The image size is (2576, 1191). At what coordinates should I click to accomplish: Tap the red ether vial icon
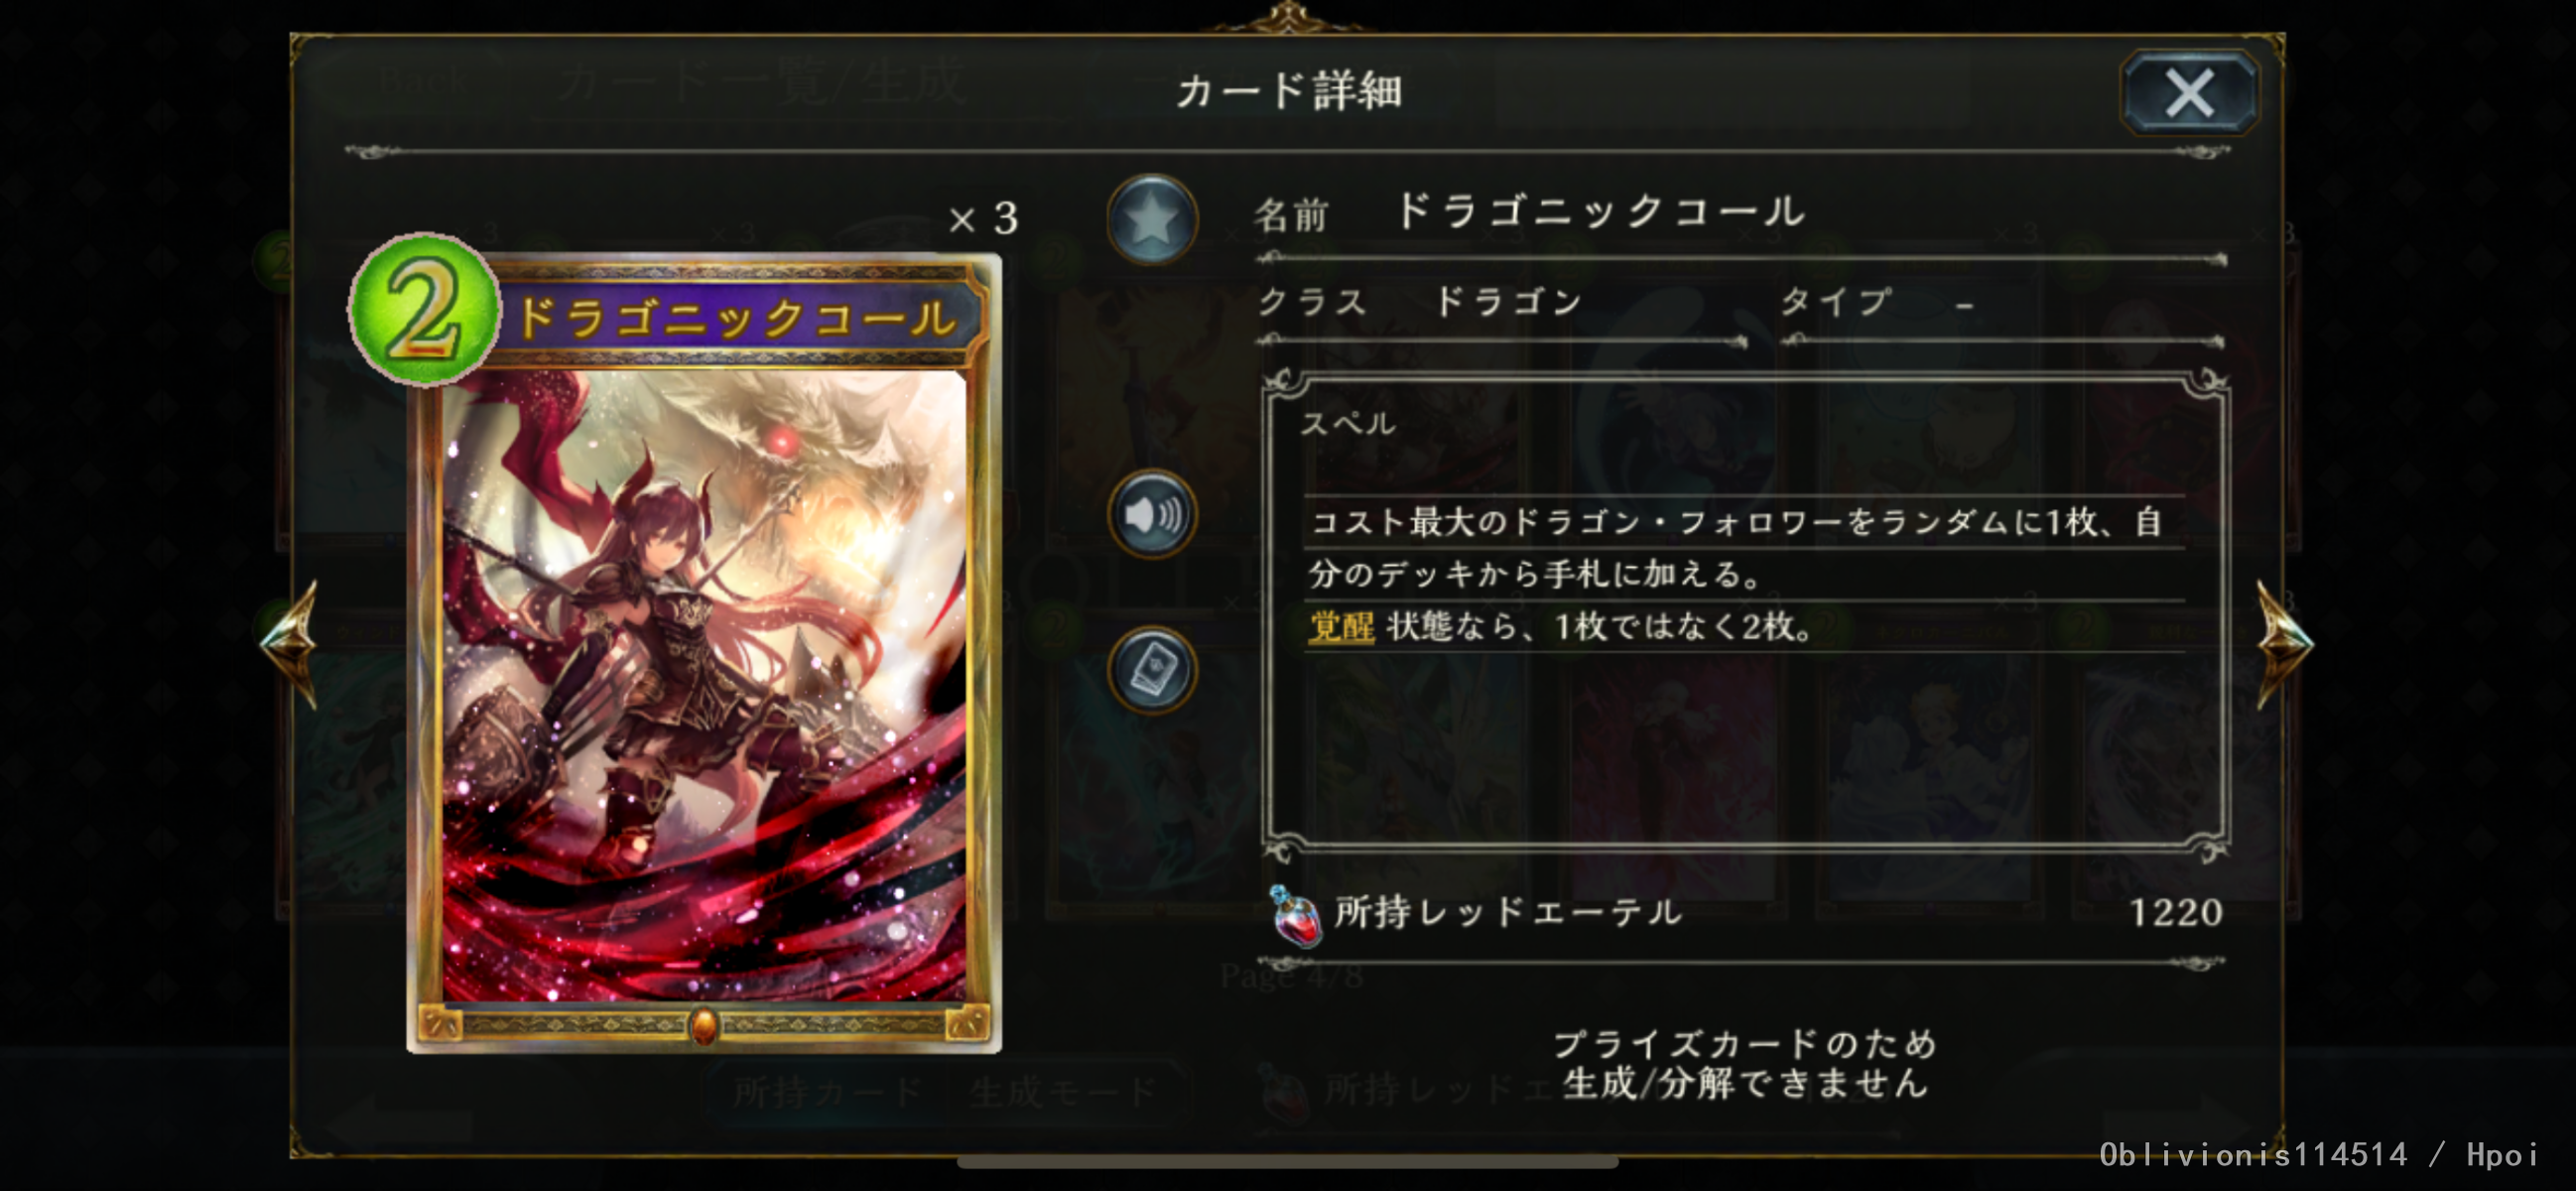(x=1294, y=915)
